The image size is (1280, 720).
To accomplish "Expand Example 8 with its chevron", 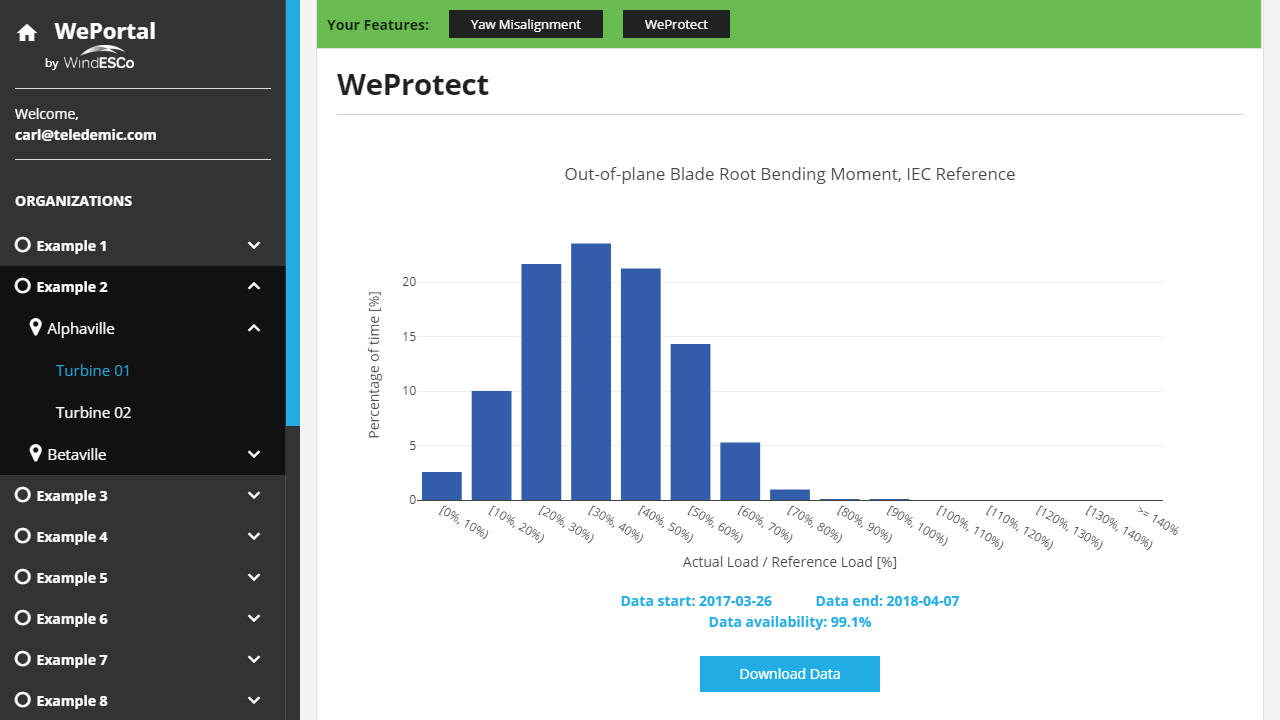I will (x=254, y=700).
